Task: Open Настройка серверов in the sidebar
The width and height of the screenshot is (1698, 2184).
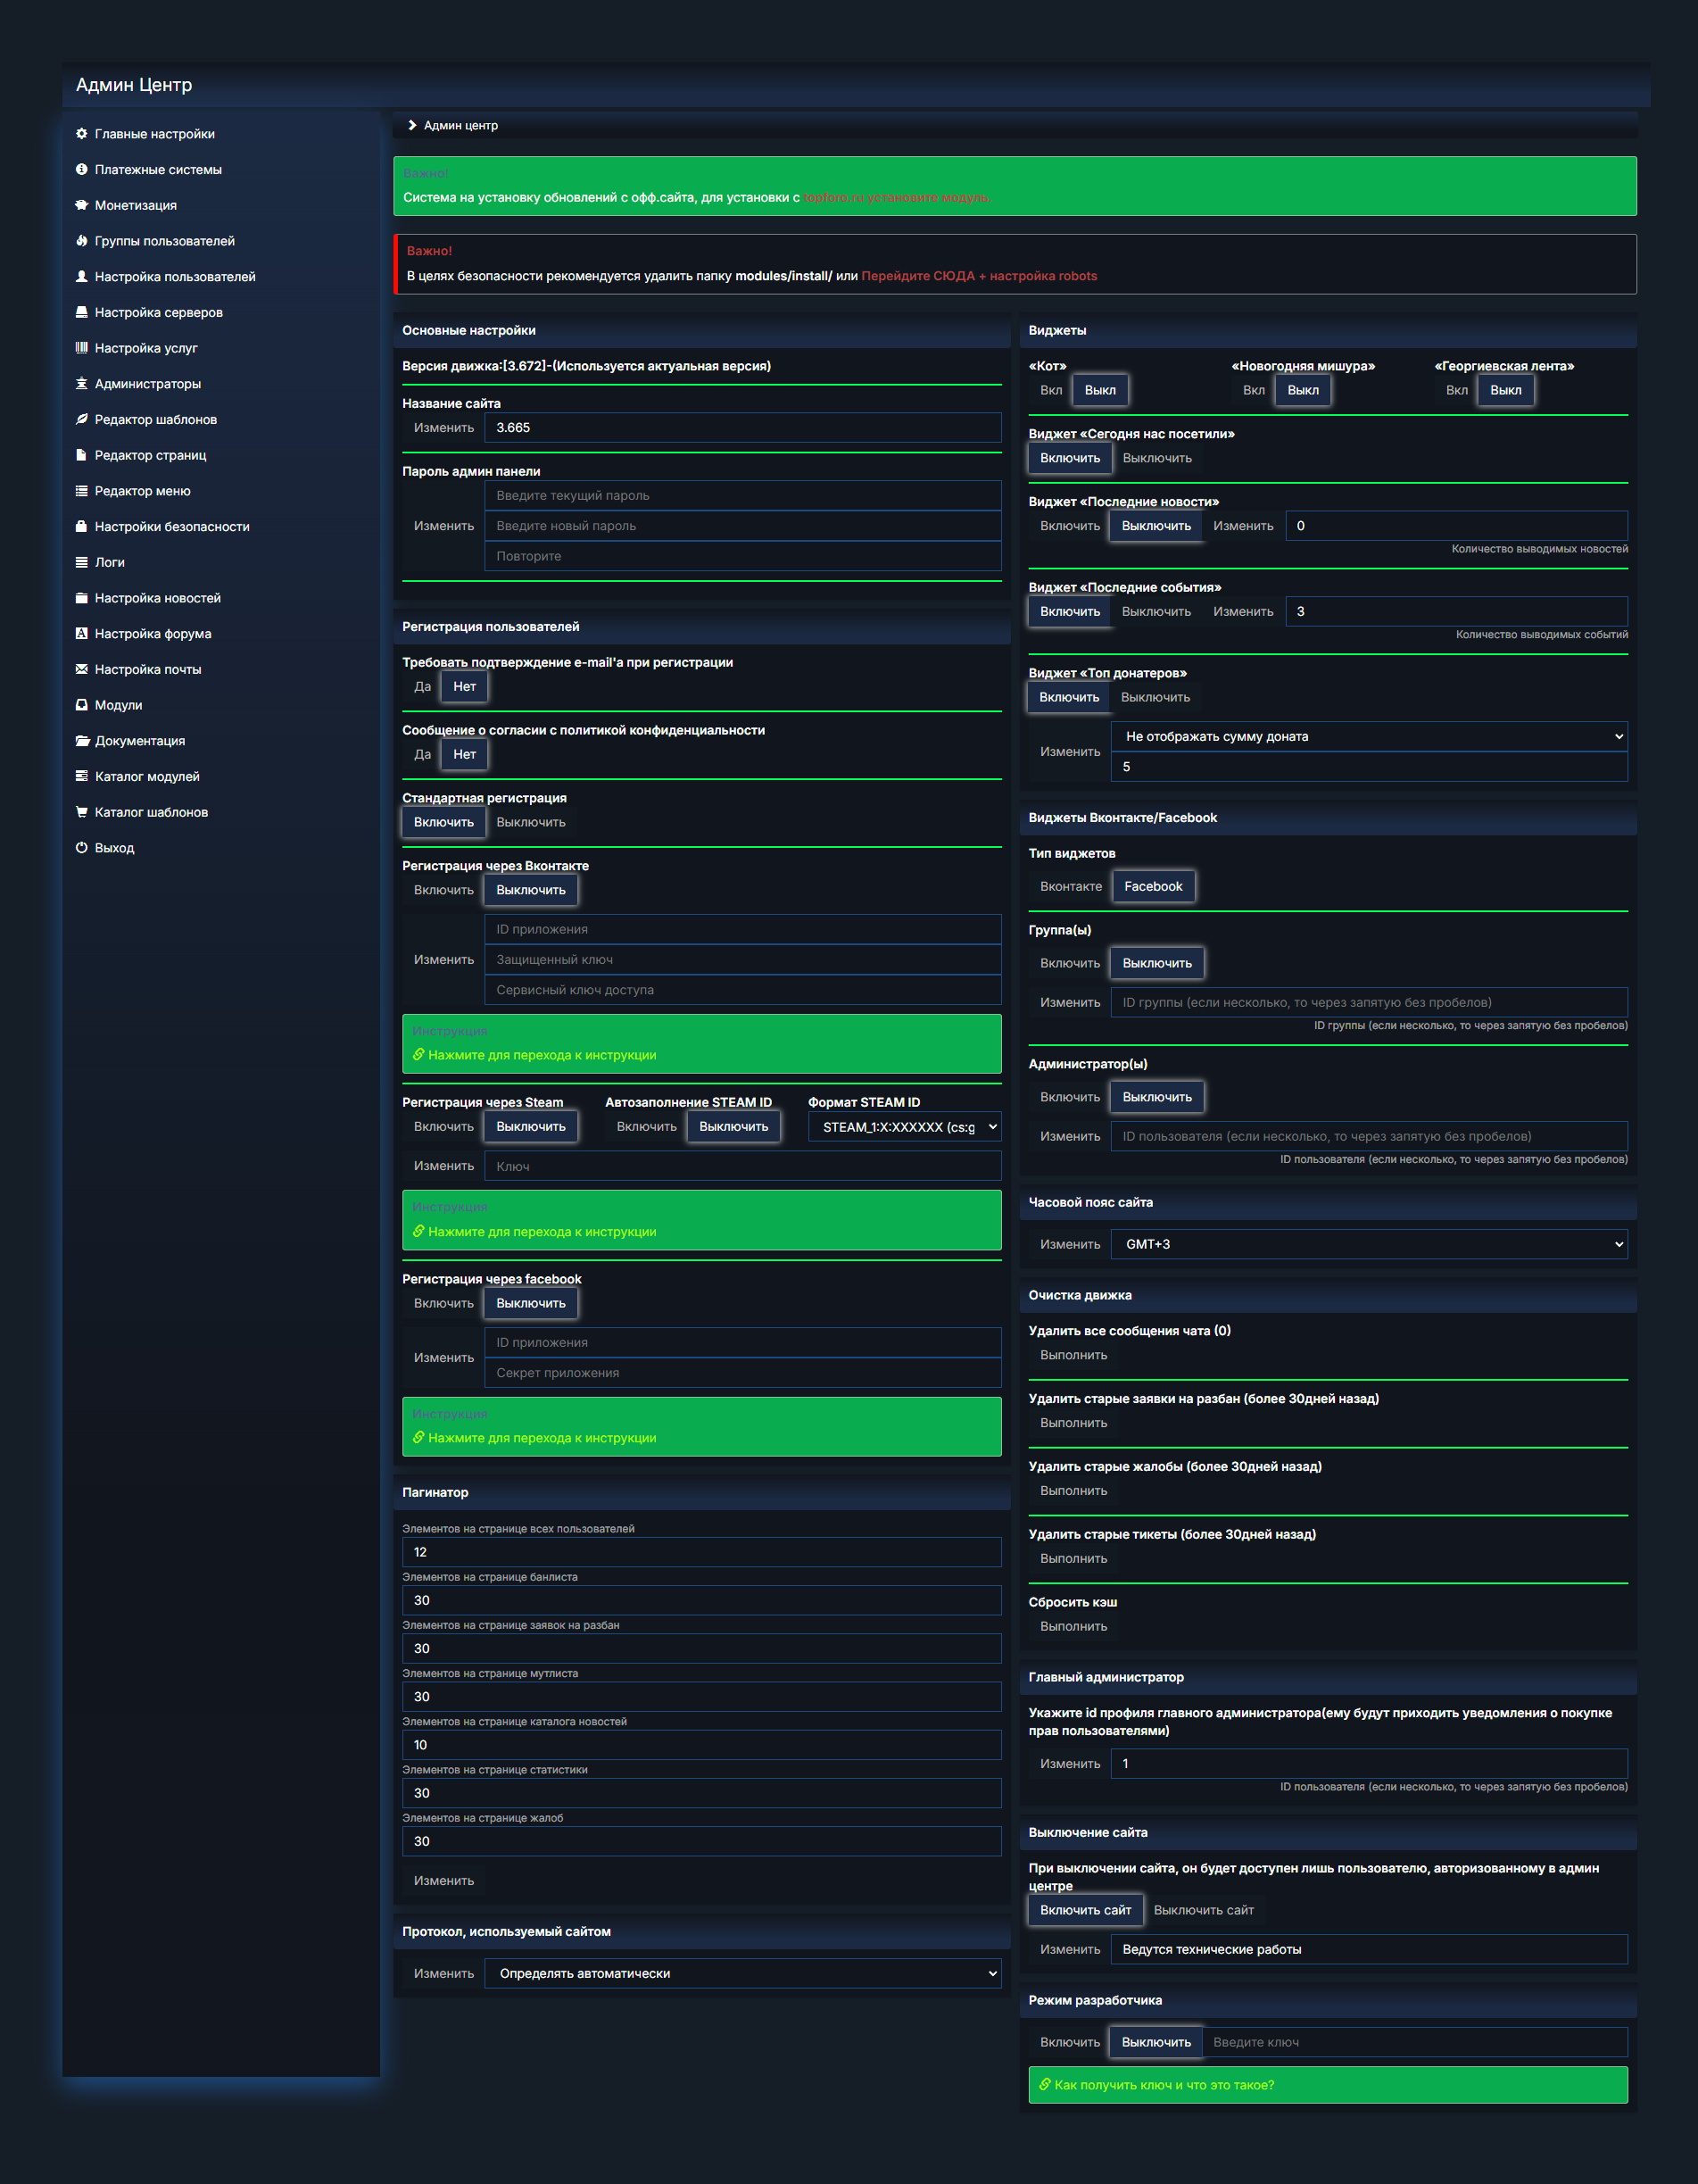Action: click(x=158, y=313)
